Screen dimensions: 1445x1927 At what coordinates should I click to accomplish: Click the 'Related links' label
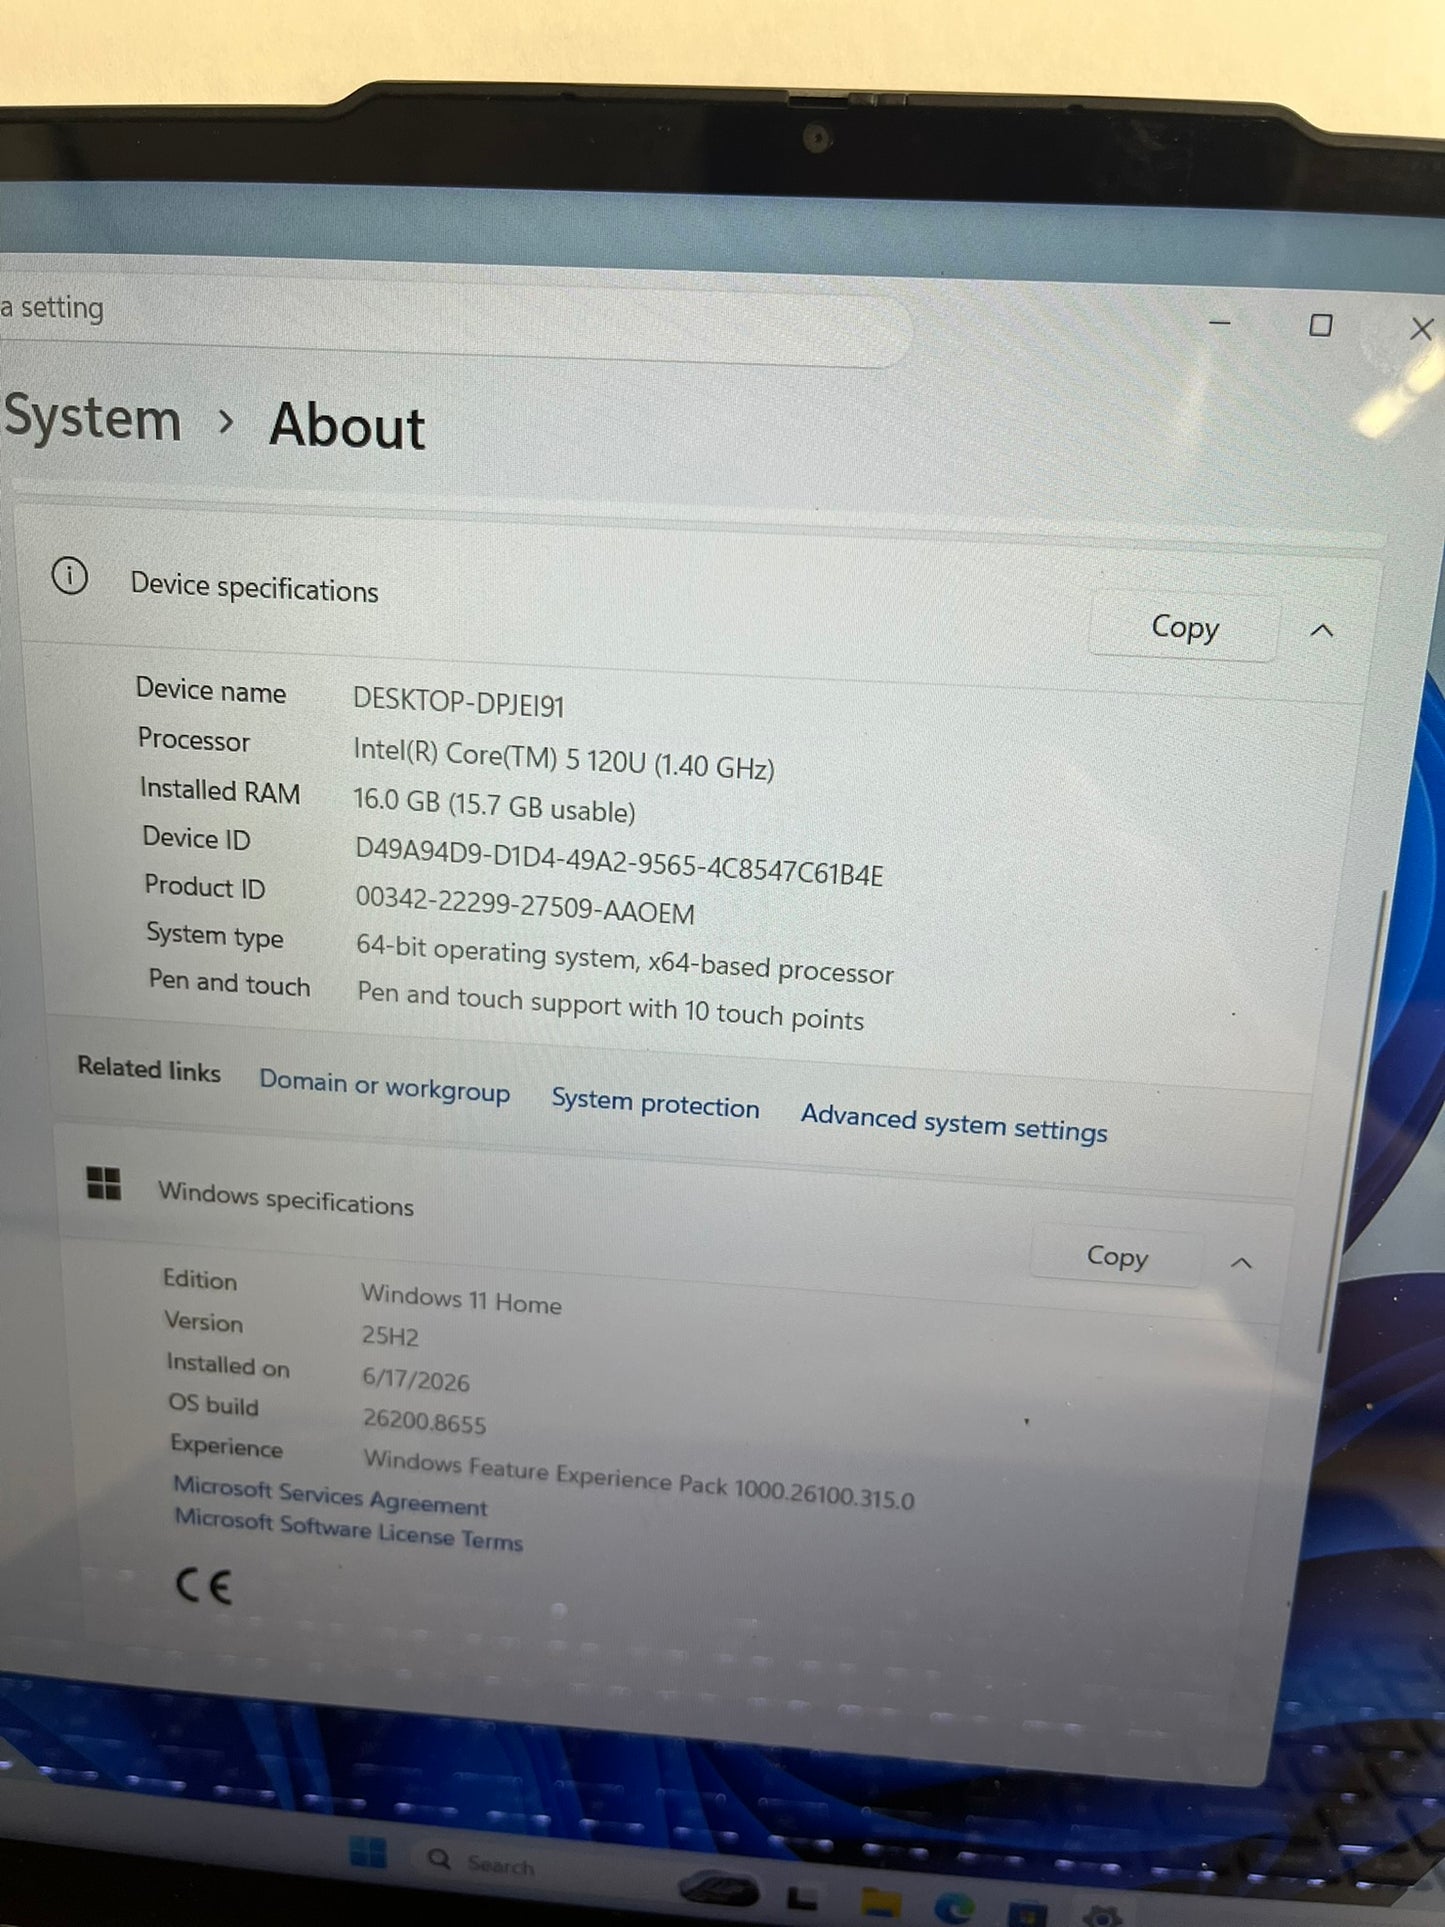click(x=149, y=1070)
